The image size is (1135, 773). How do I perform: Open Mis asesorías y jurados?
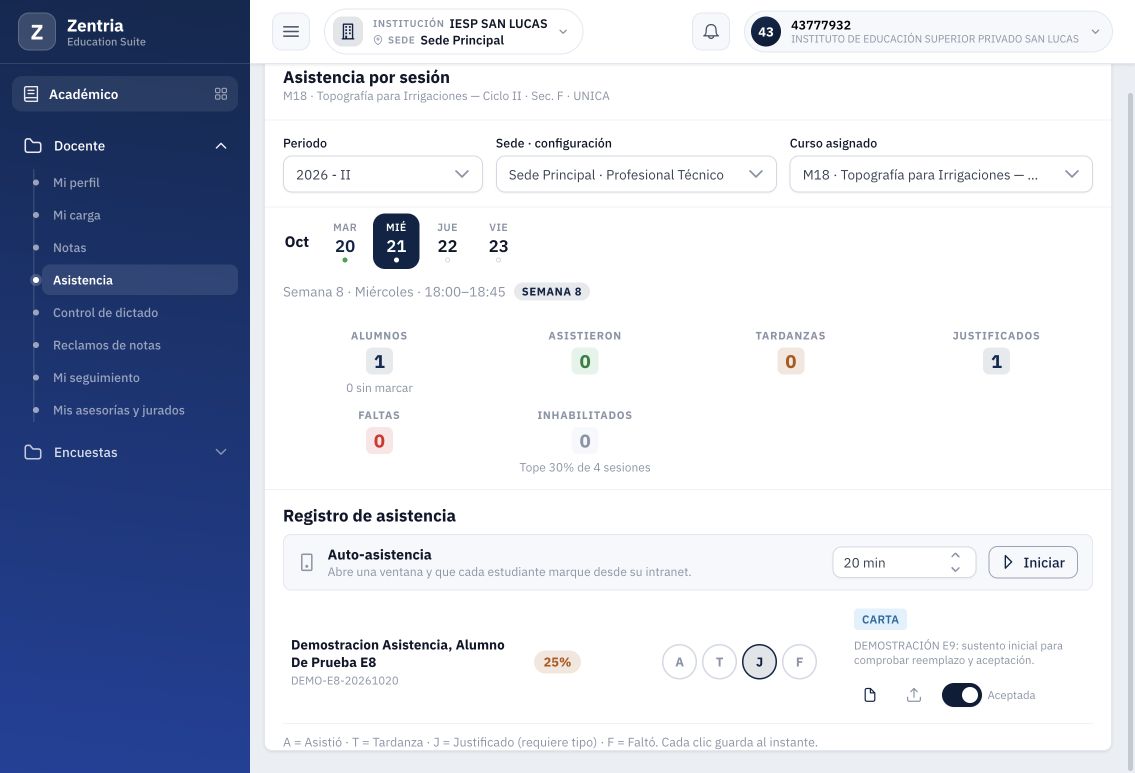coord(119,410)
